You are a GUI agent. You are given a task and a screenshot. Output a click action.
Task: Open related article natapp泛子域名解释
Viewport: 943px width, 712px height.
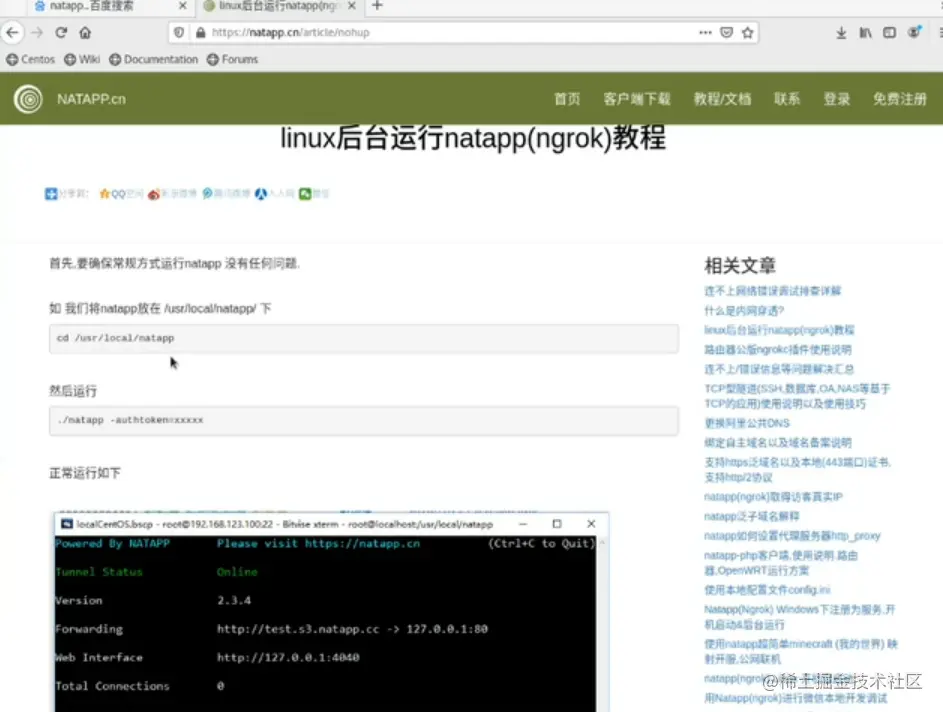tap(752, 516)
